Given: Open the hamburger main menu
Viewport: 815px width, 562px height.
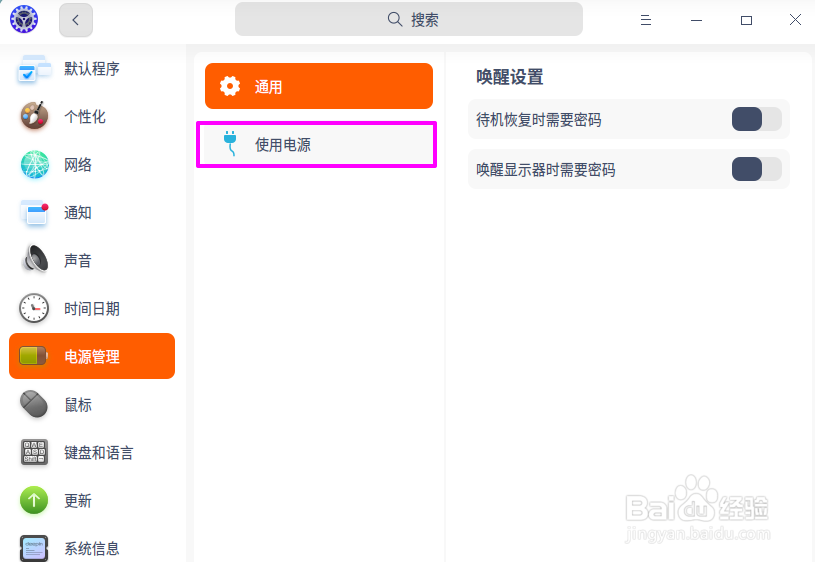Looking at the screenshot, I should [646, 20].
